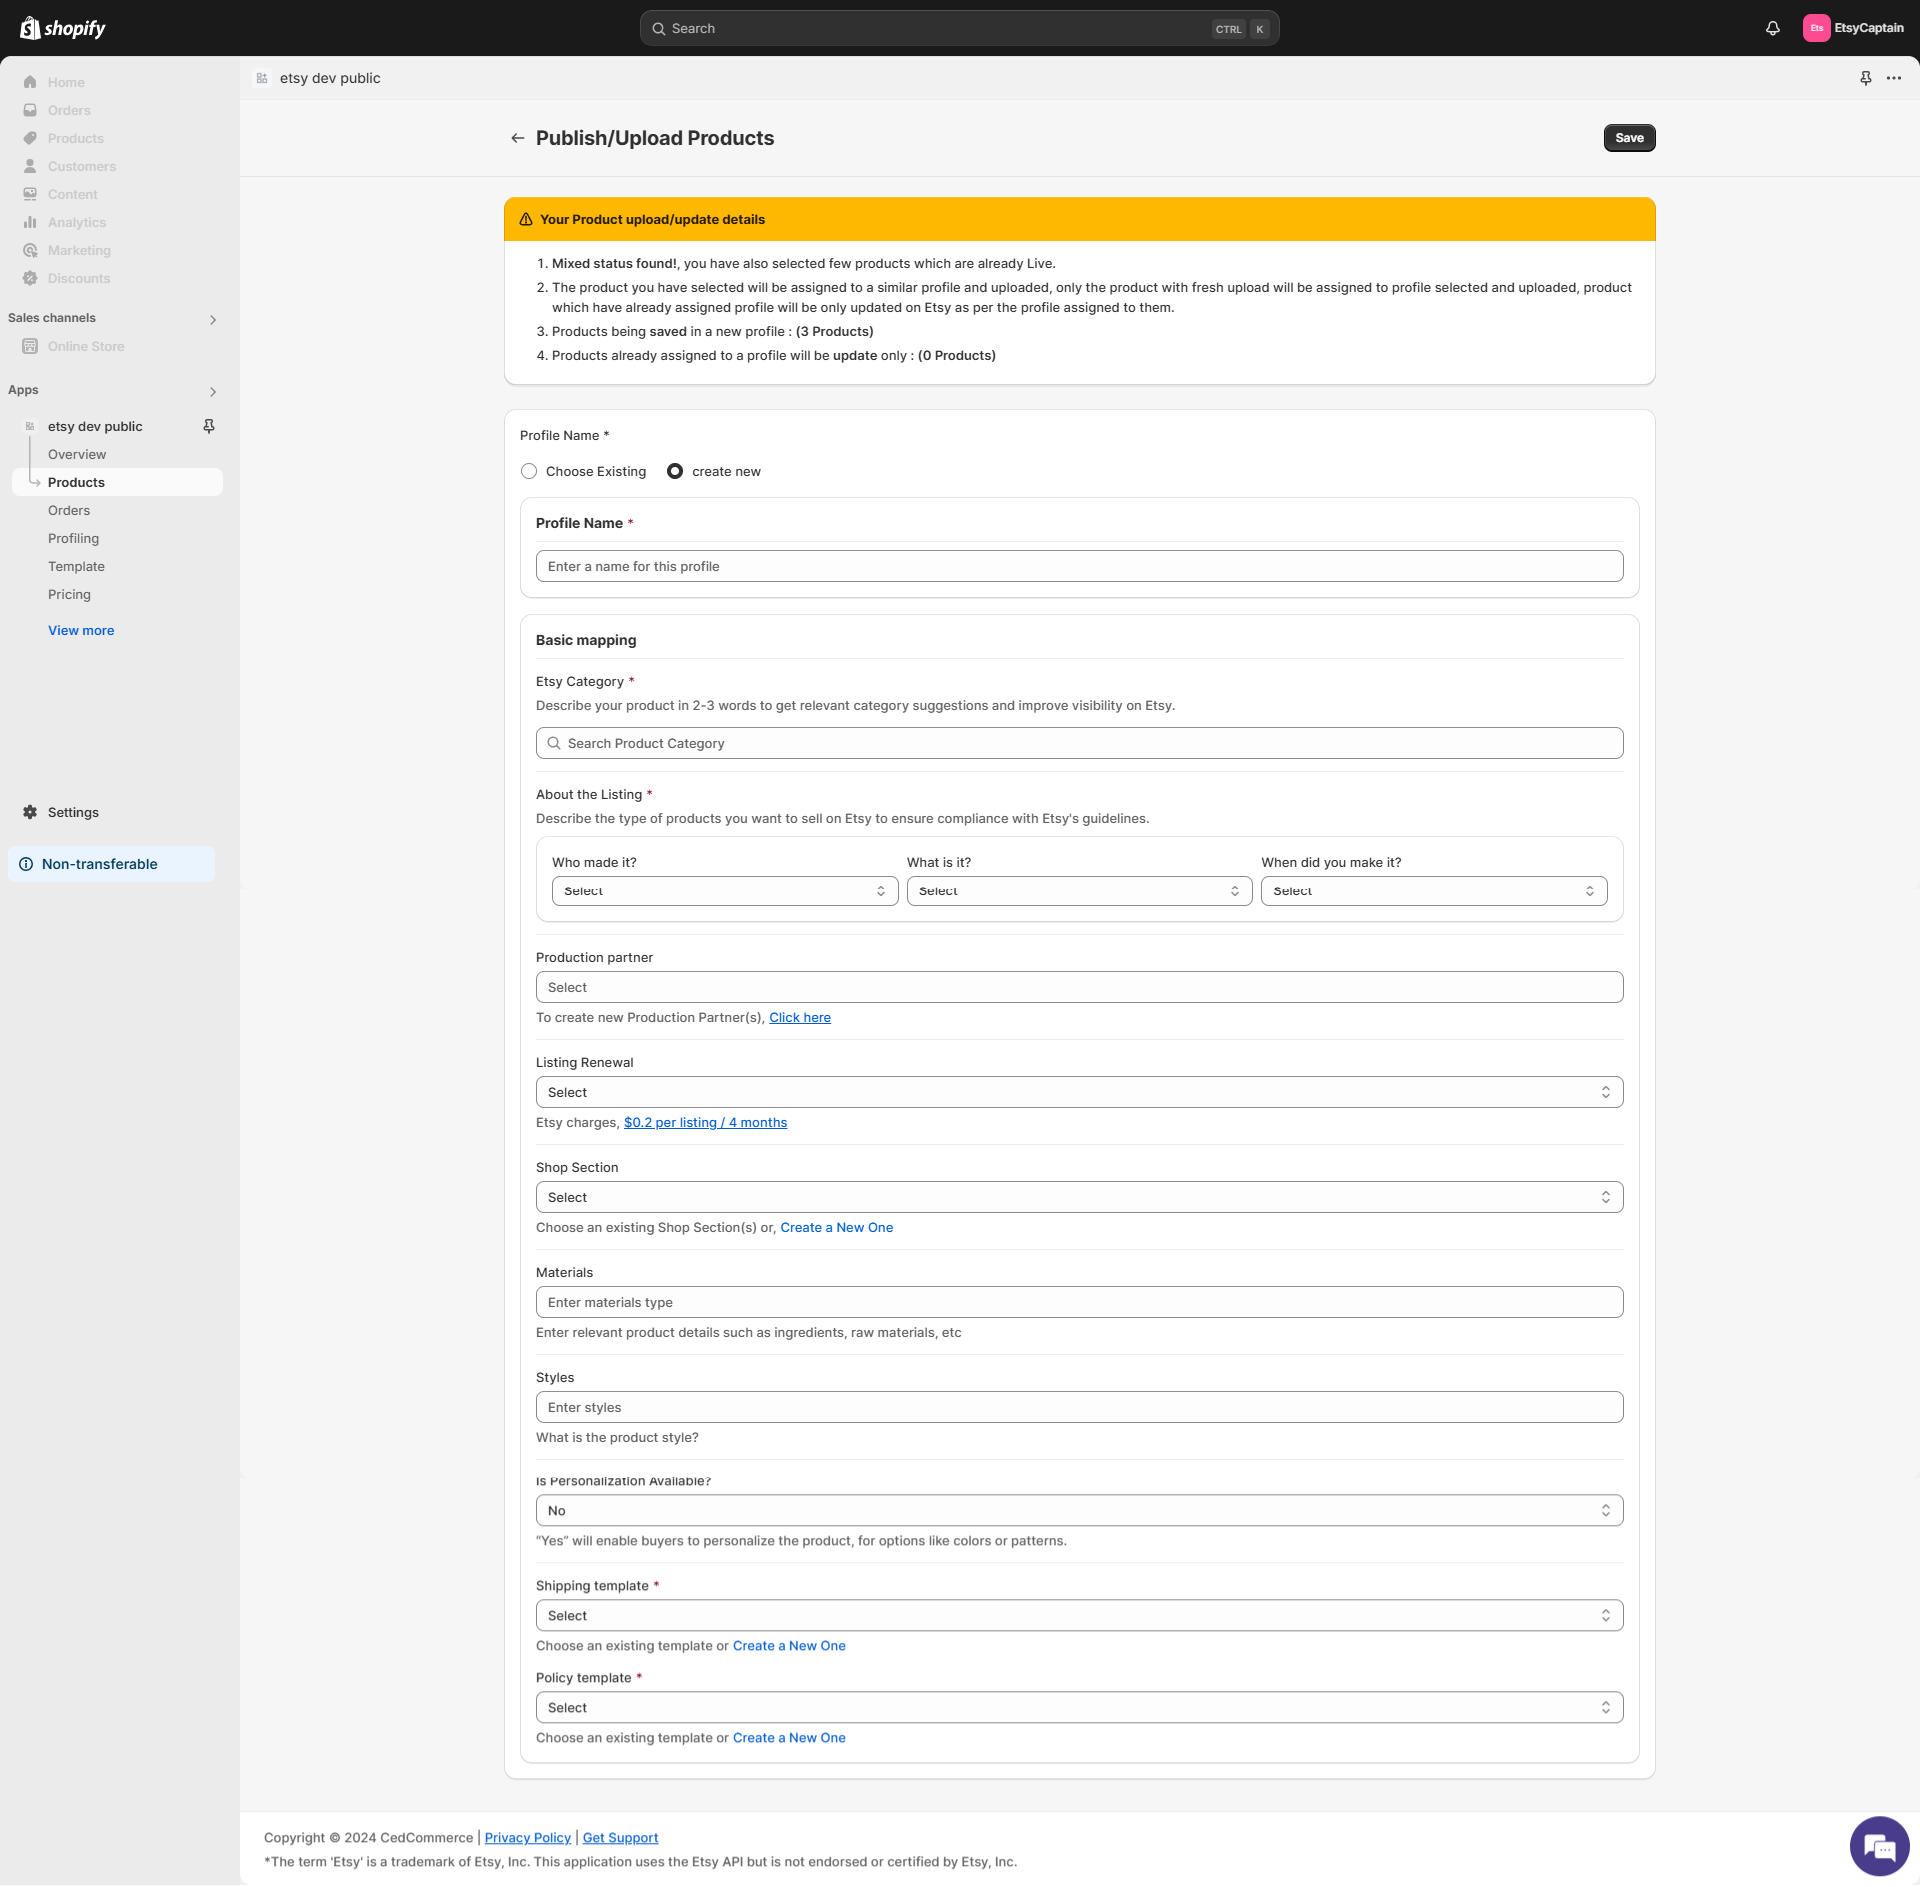Click the Analytics bar chart icon
Image resolution: width=1920 pixels, height=1887 pixels.
click(30, 222)
